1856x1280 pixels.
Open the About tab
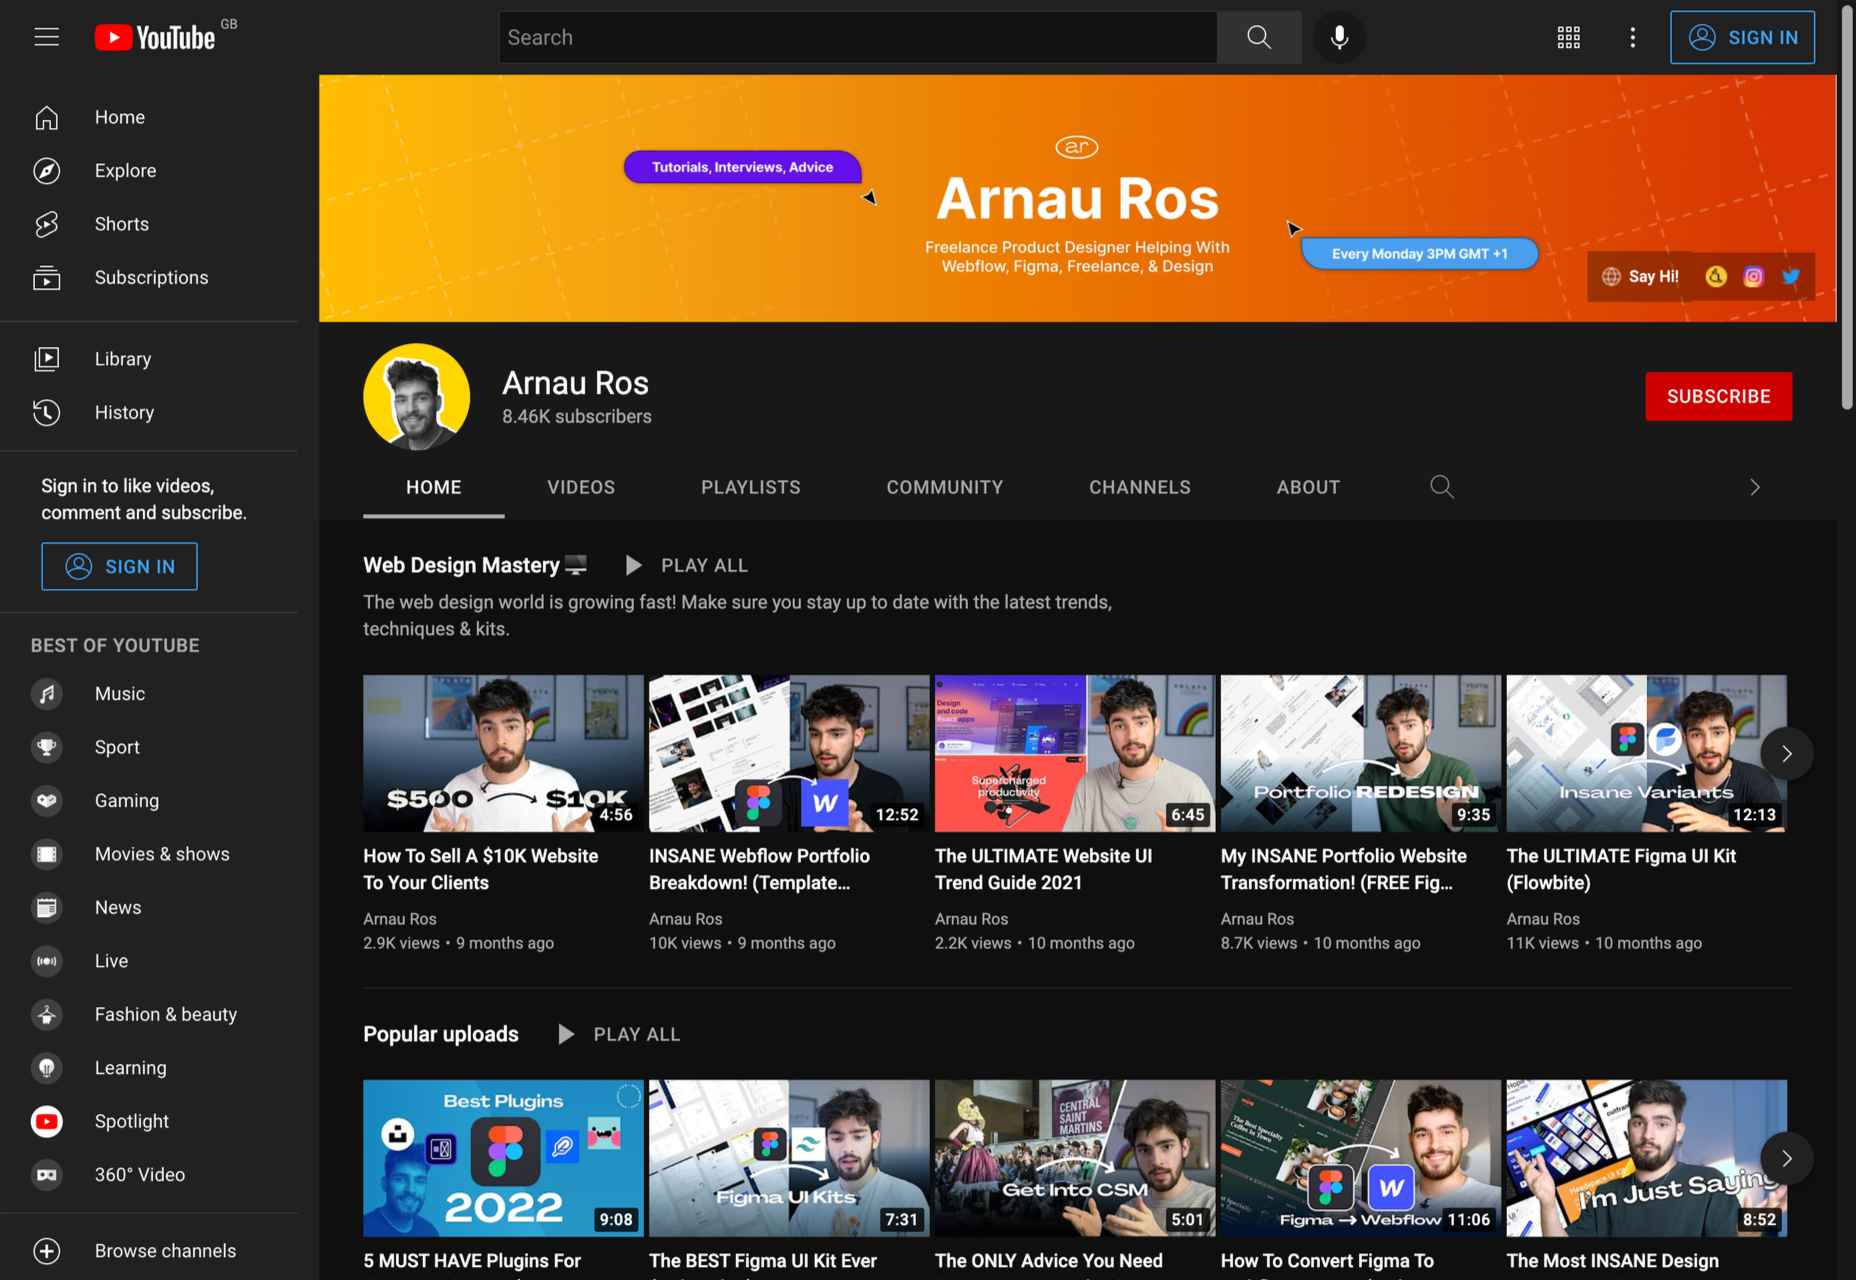pyautogui.click(x=1308, y=487)
